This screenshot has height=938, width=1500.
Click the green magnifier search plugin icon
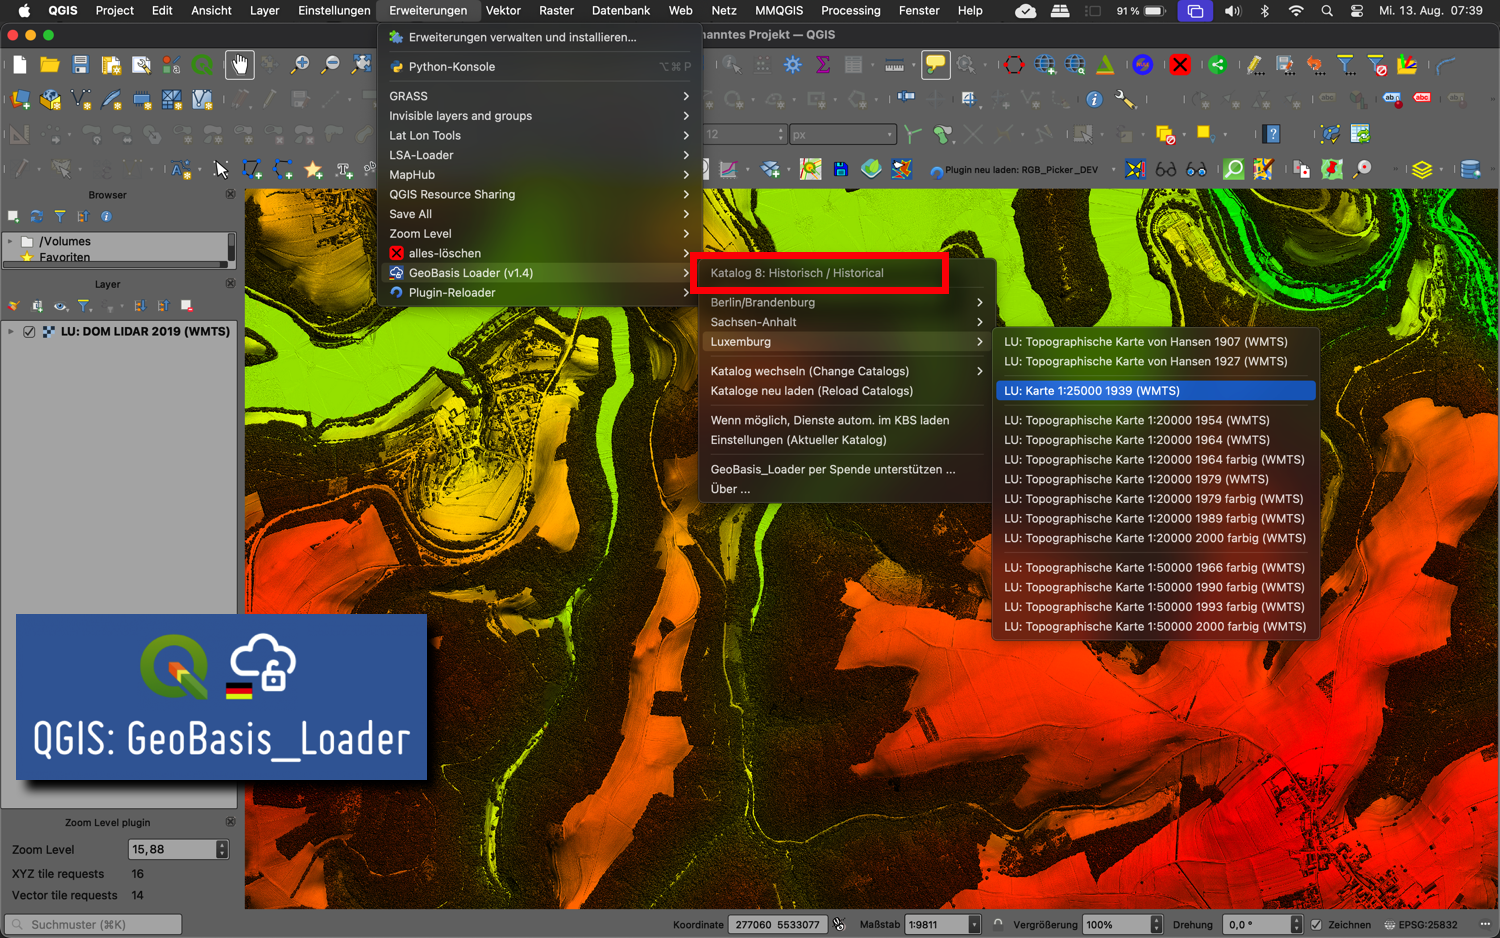pos(1234,169)
